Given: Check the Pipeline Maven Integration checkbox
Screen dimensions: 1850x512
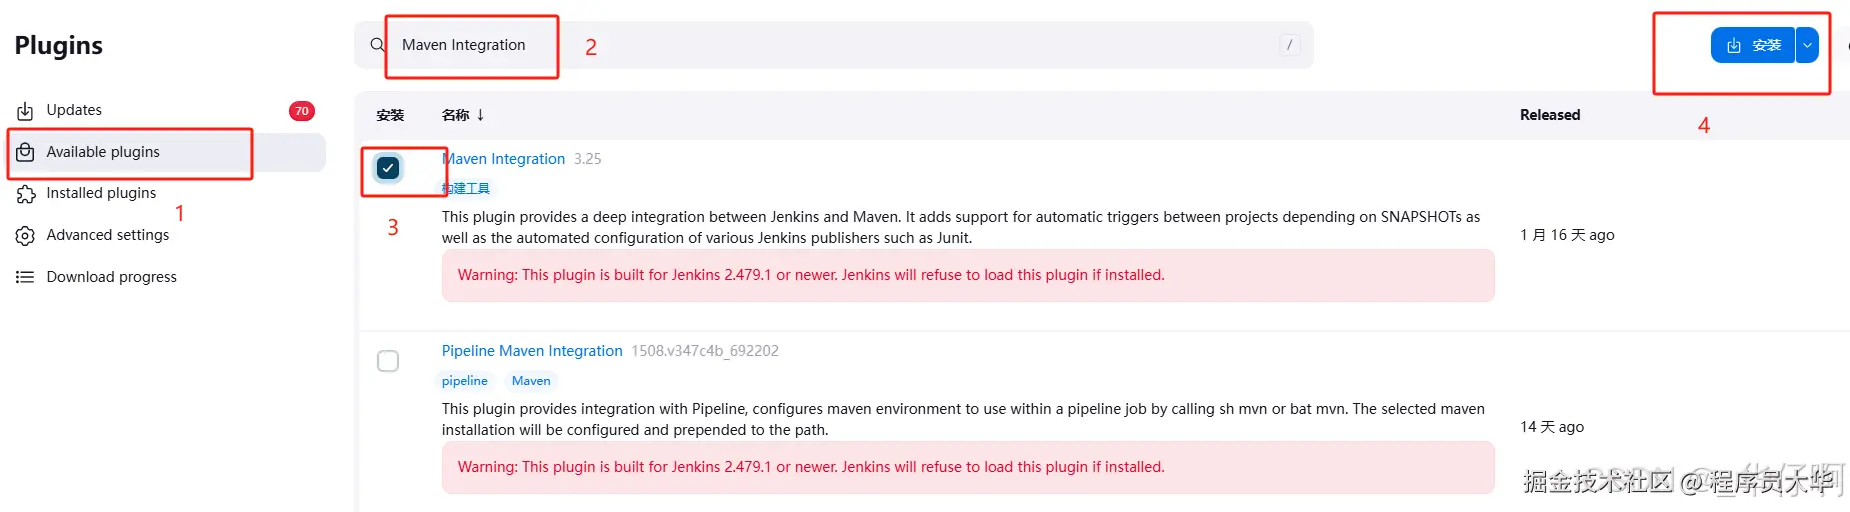Looking at the screenshot, I should [x=388, y=361].
